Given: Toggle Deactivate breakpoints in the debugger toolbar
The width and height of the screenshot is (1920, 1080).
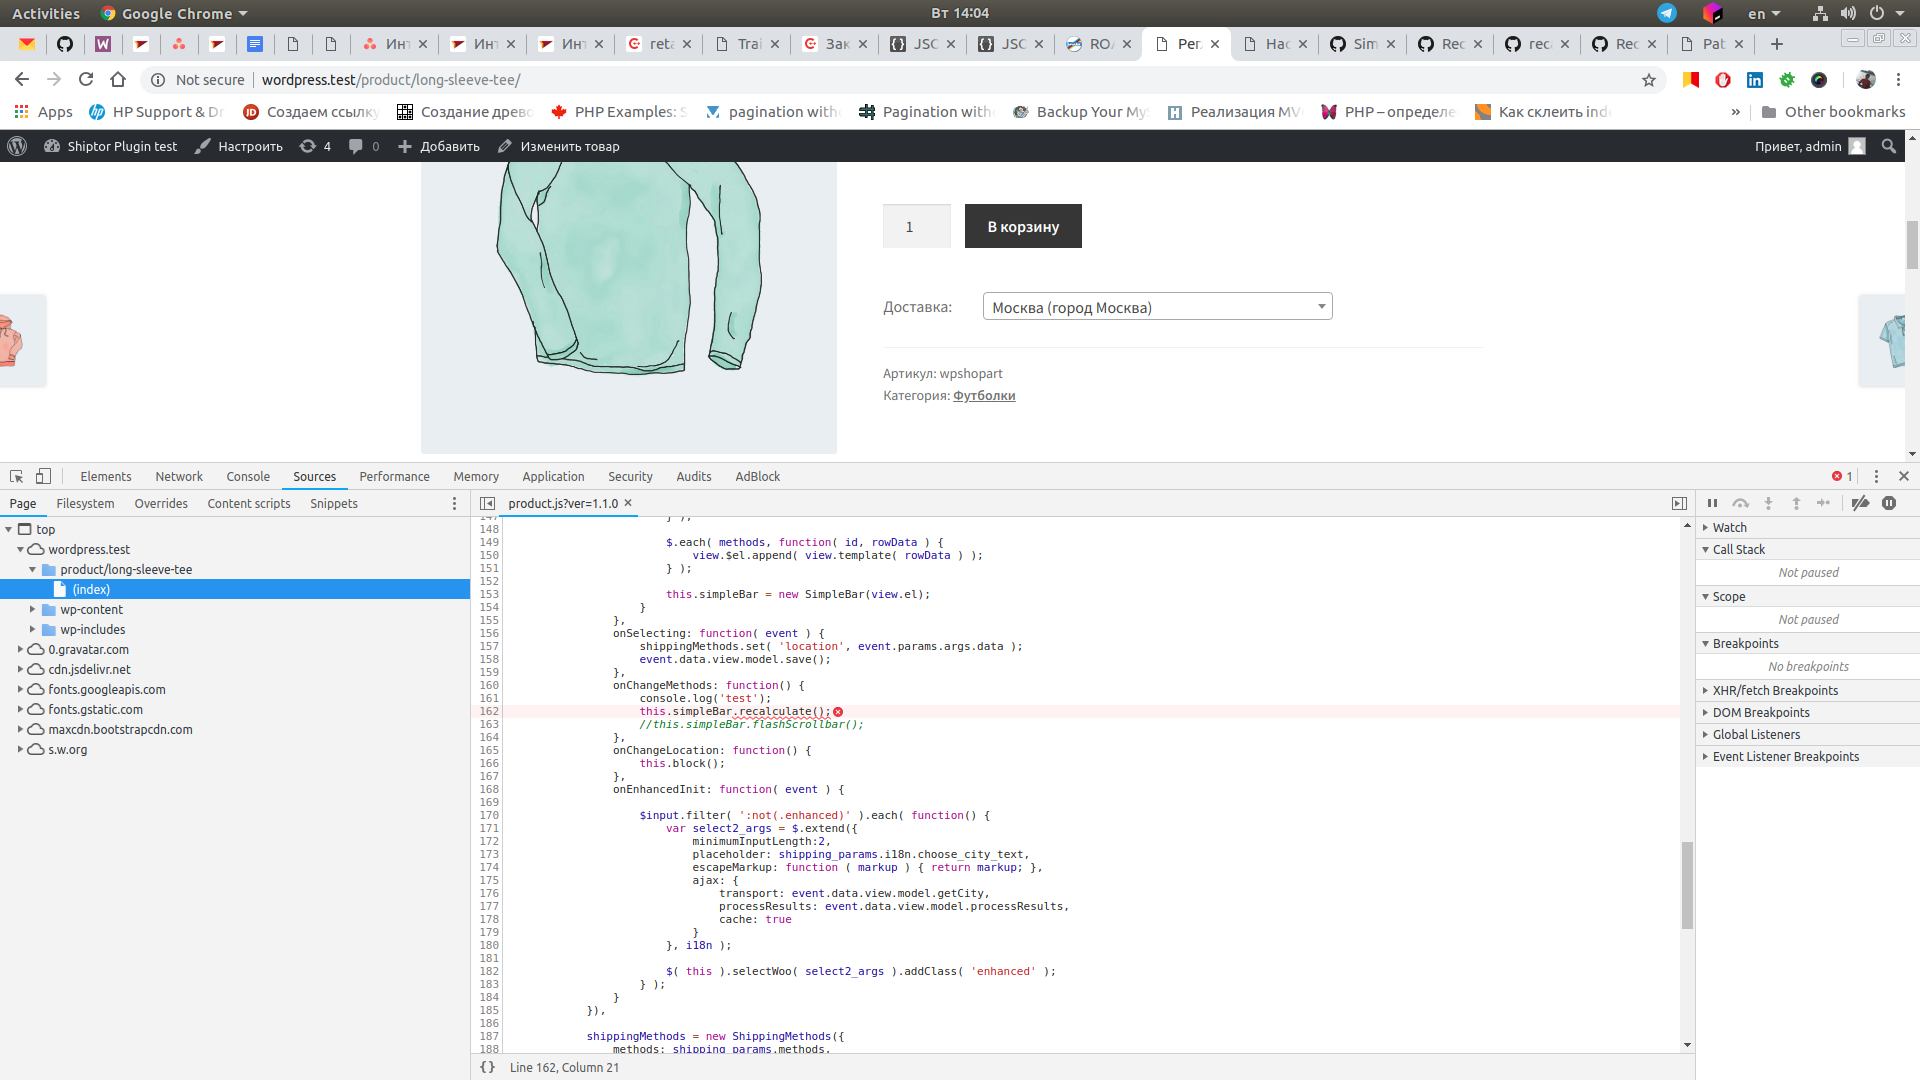Looking at the screenshot, I should 1861,503.
